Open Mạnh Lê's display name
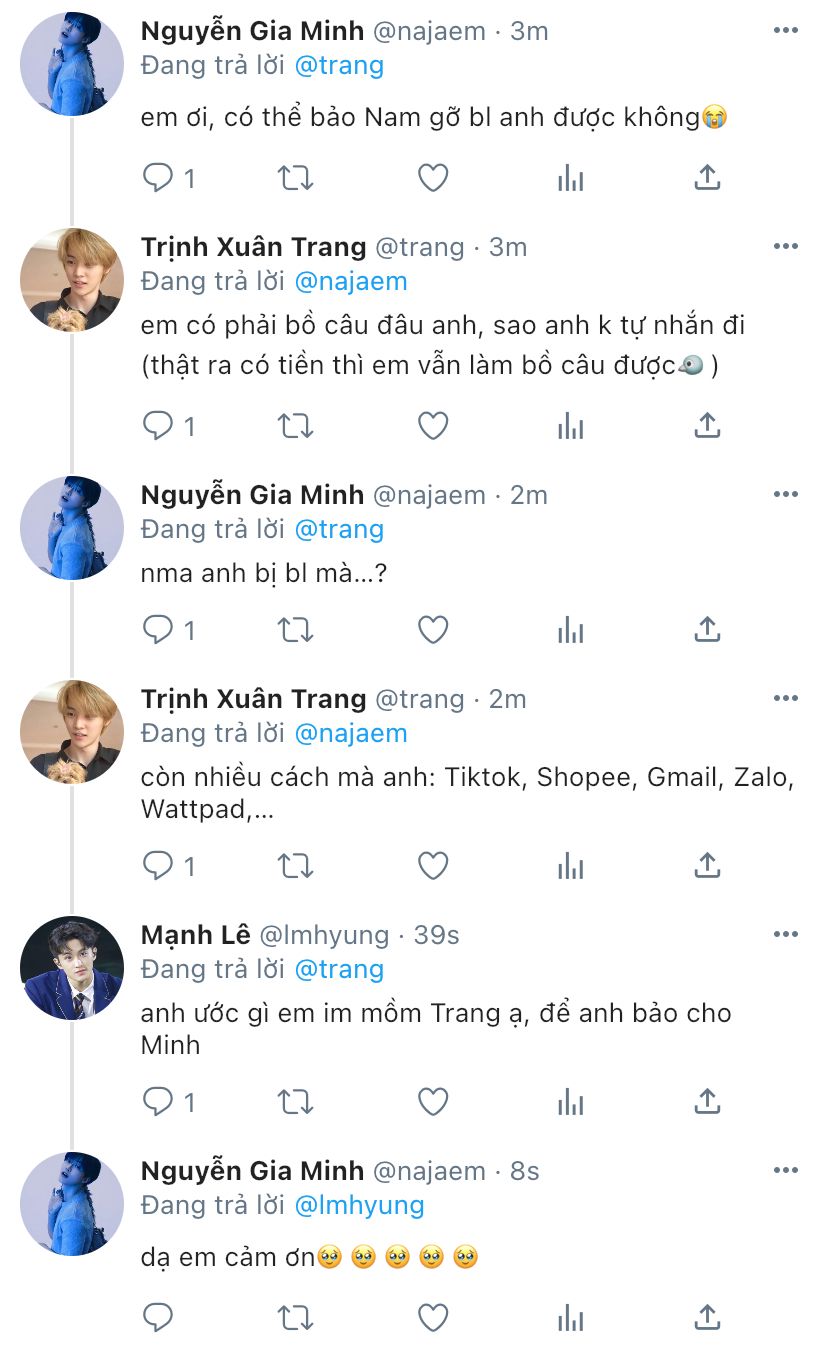This screenshot has height=1348, width=828. [195, 934]
